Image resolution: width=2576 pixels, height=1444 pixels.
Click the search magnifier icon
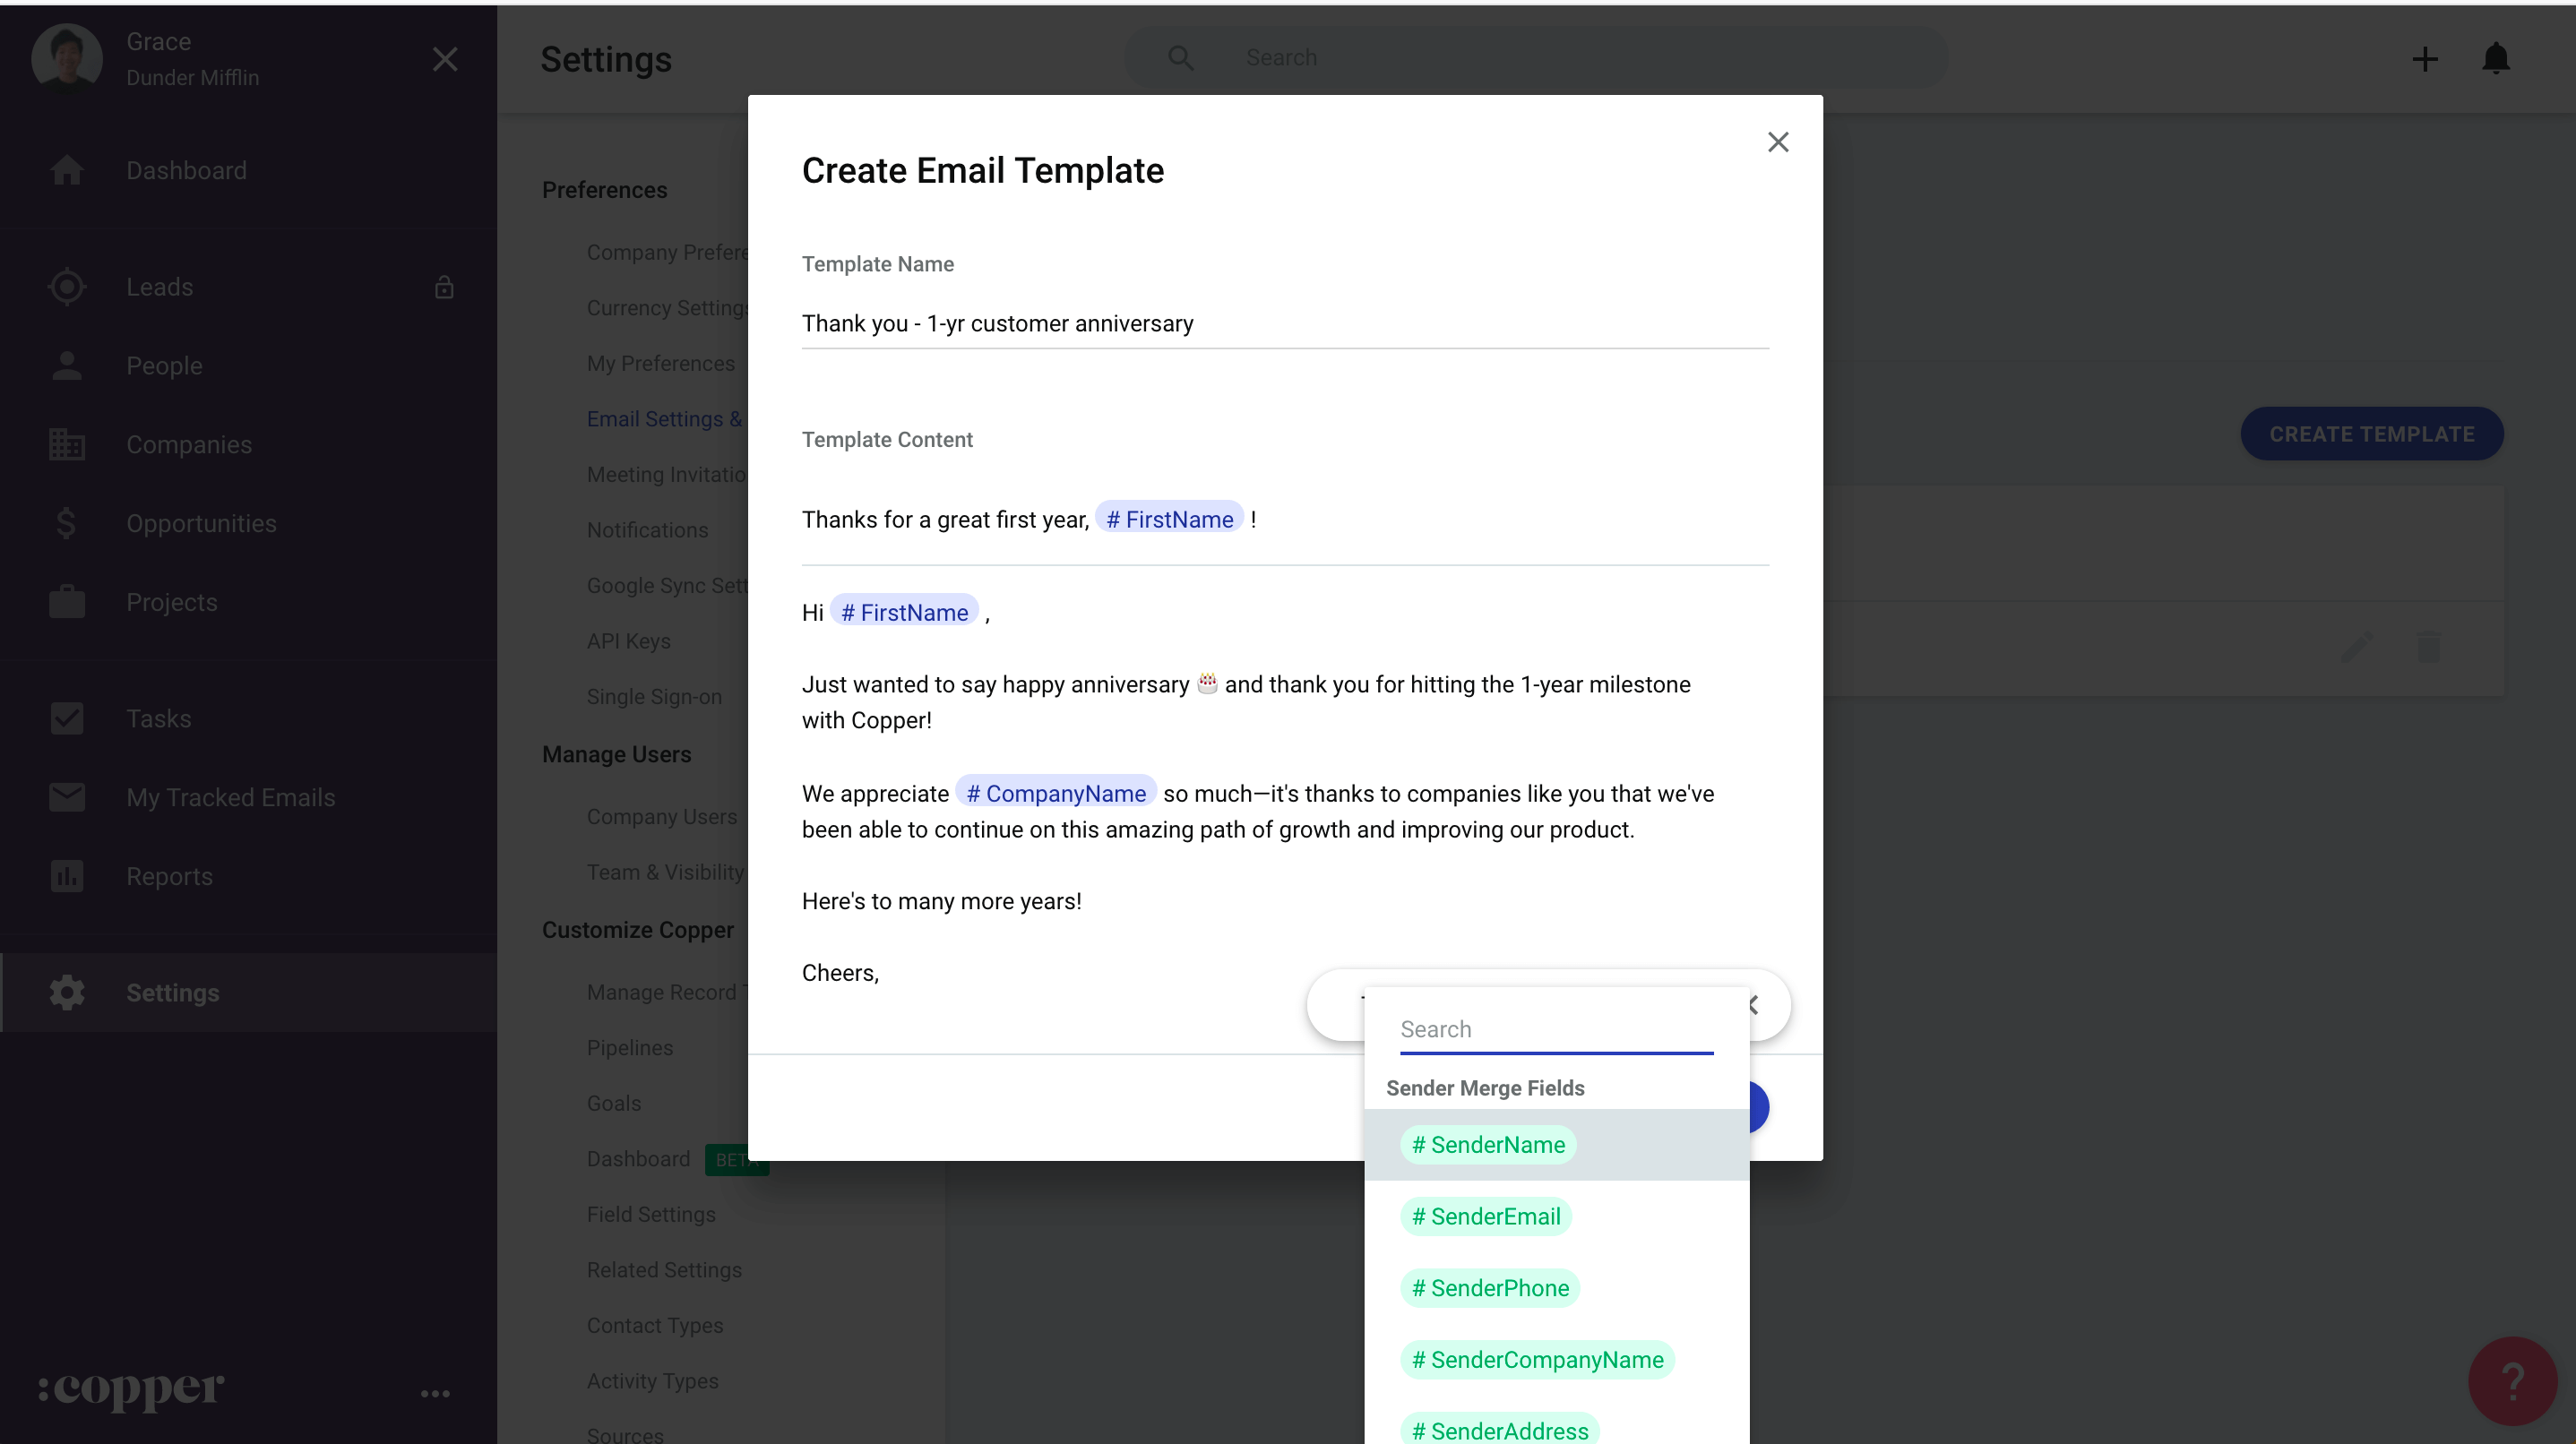point(1181,58)
